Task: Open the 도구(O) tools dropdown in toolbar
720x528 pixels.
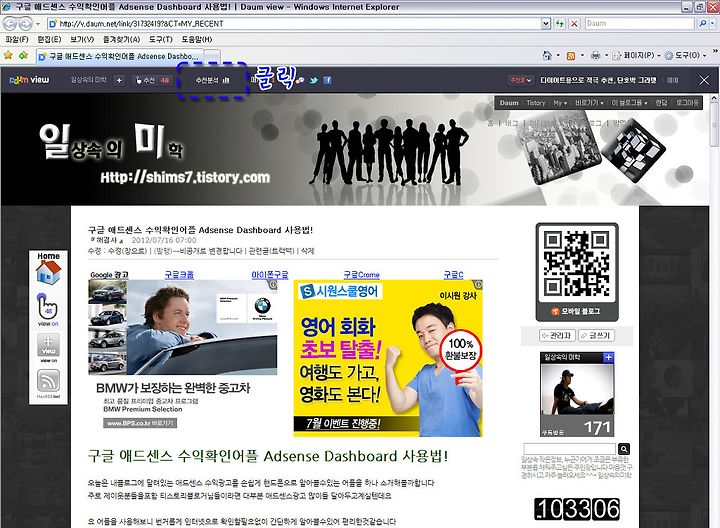Action: point(685,56)
